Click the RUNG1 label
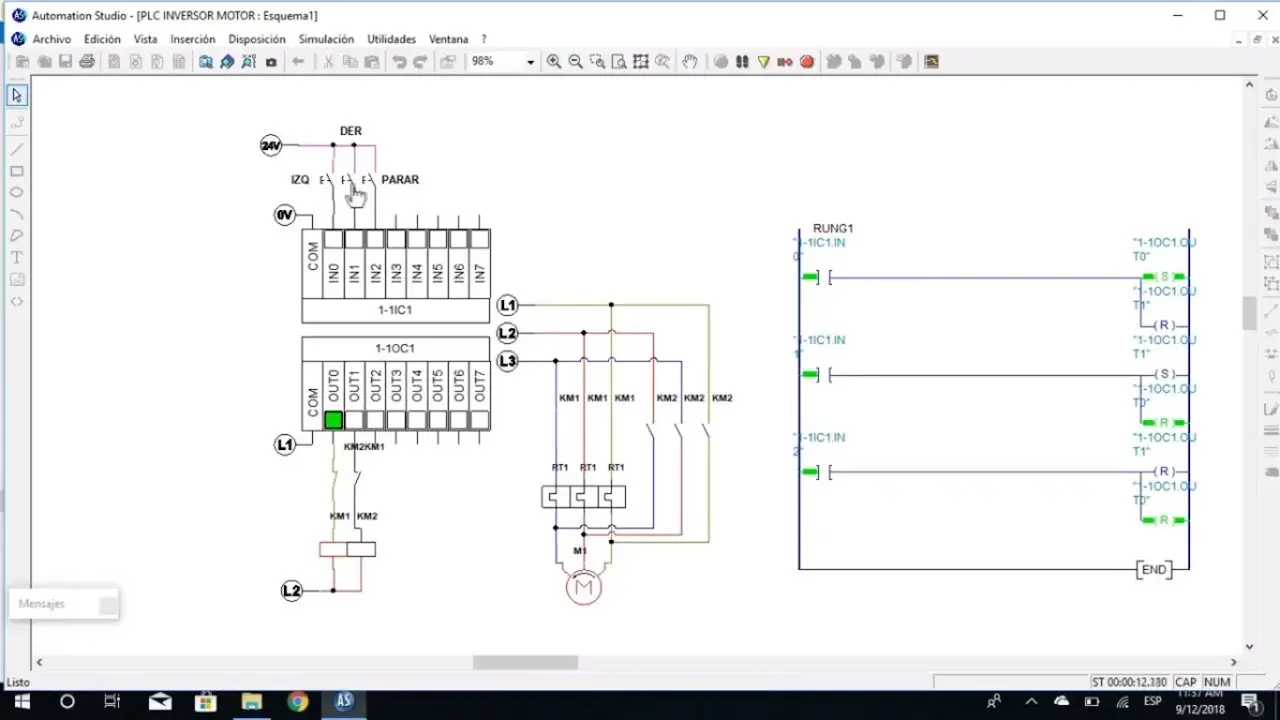 click(x=833, y=229)
